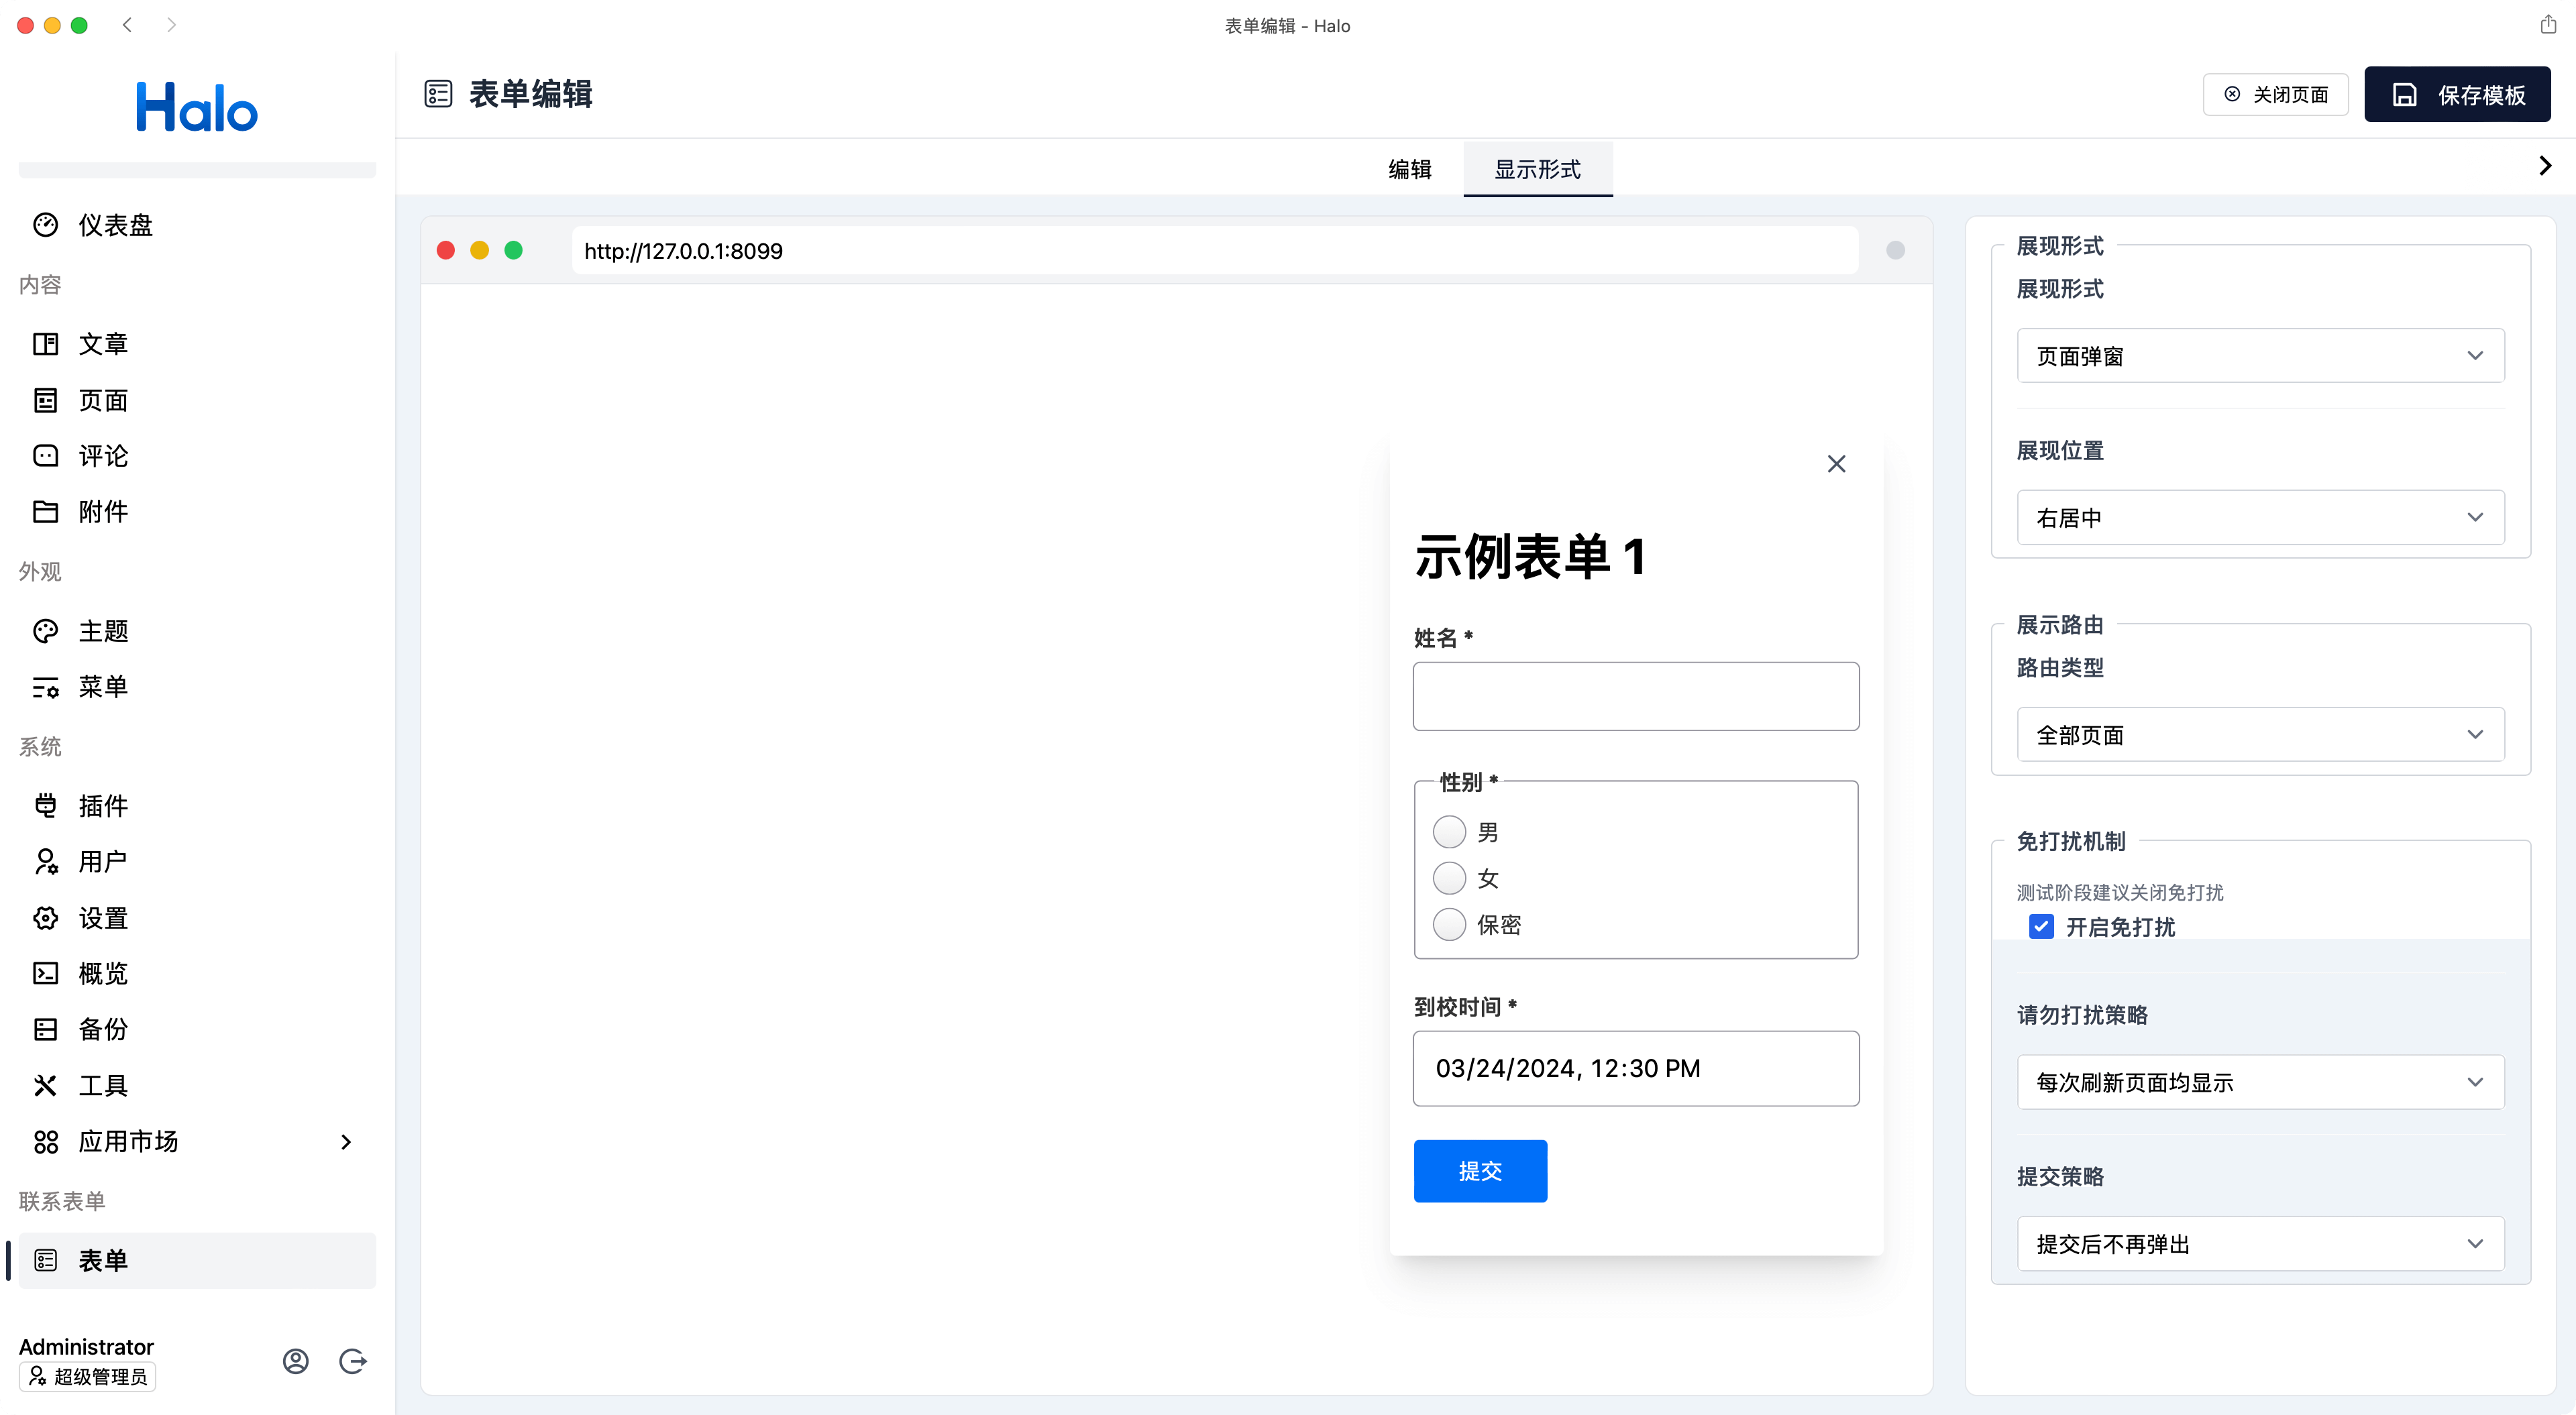Click the gray dot in preview bar
Image resolution: width=2576 pixels, height=1415 pixels.
pos(1895,250)
